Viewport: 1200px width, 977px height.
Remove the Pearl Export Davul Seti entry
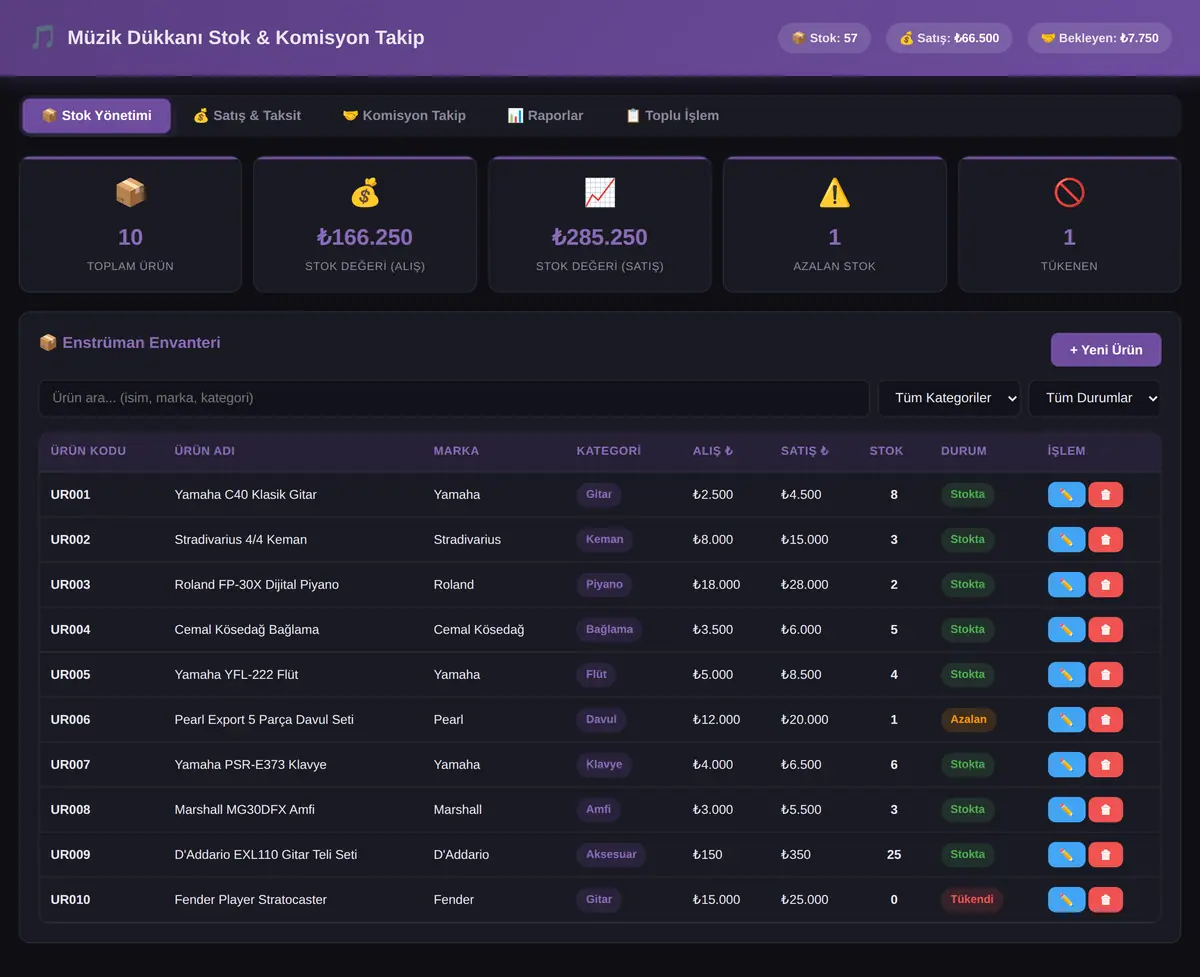[x=1105, y=720]
